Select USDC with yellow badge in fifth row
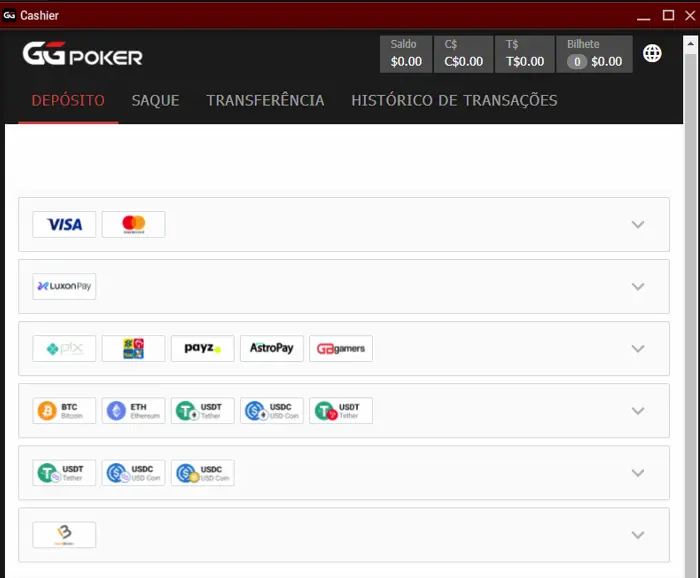 [x=203, y=473]
